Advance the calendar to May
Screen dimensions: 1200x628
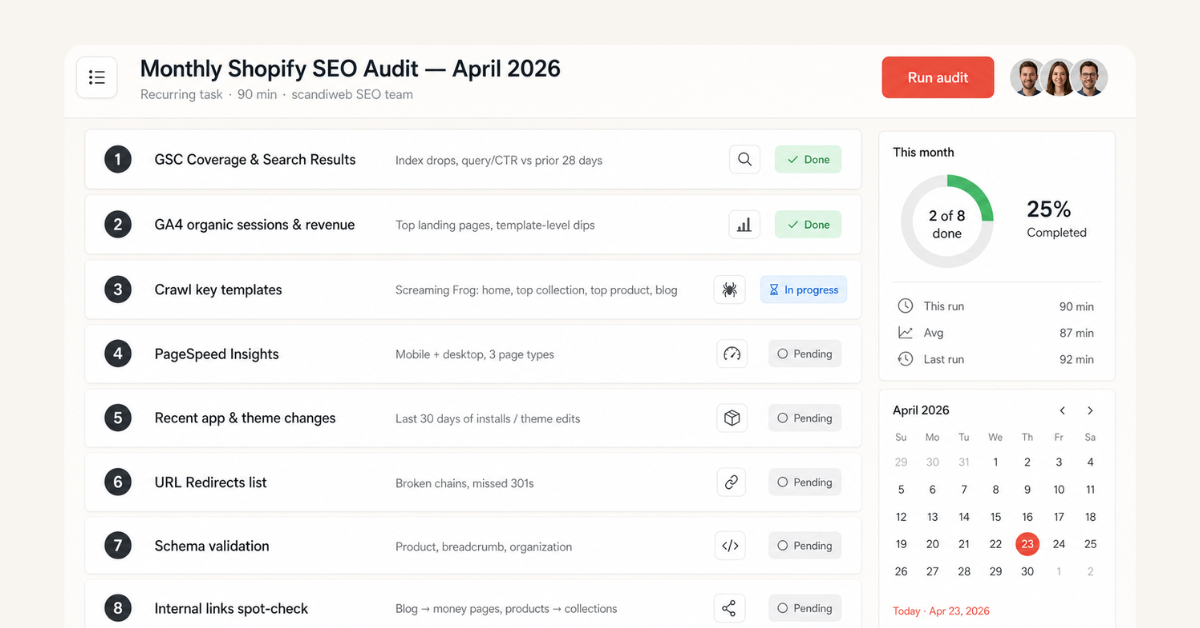(1090, 410)
